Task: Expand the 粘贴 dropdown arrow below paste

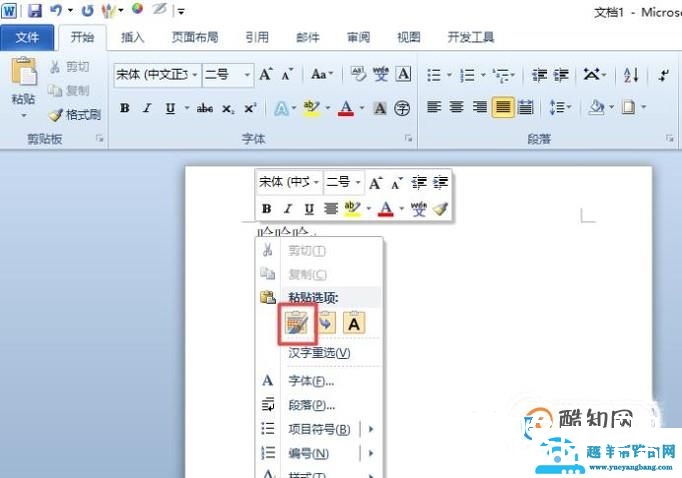Action: pos(23,116)
